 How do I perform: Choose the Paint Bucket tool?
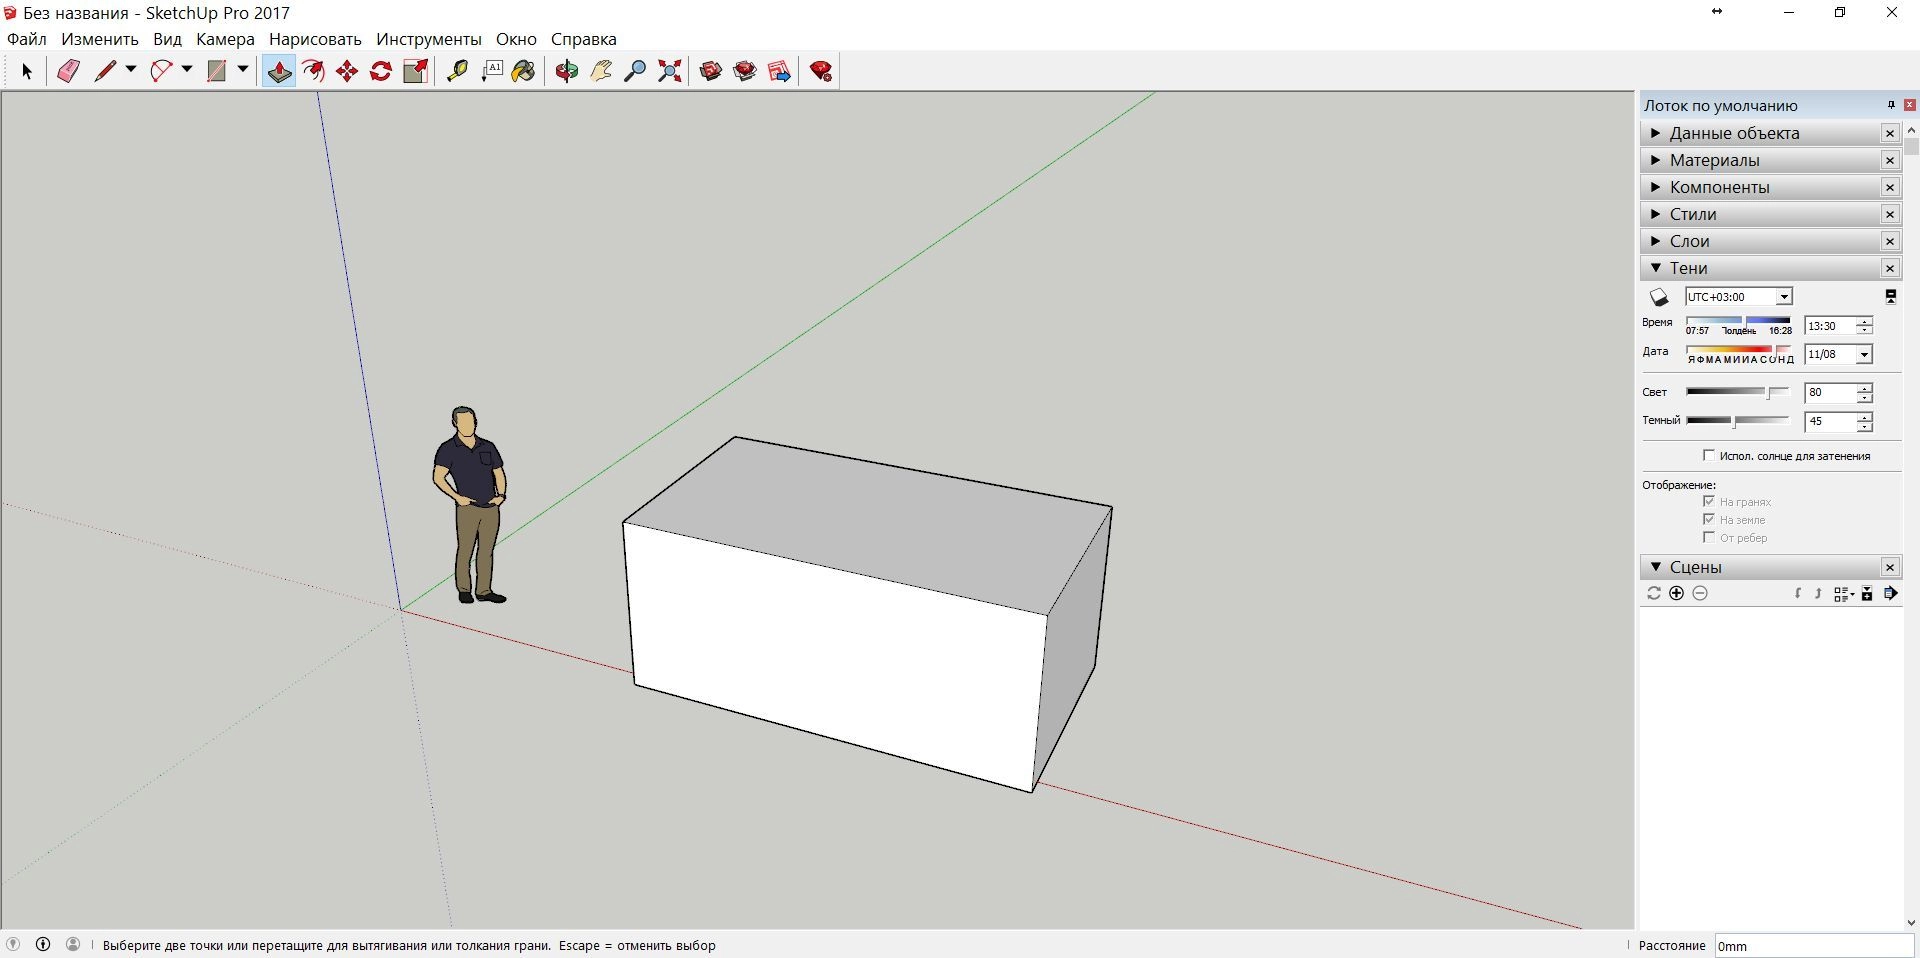pyautogui.click(x=523, y=71)
